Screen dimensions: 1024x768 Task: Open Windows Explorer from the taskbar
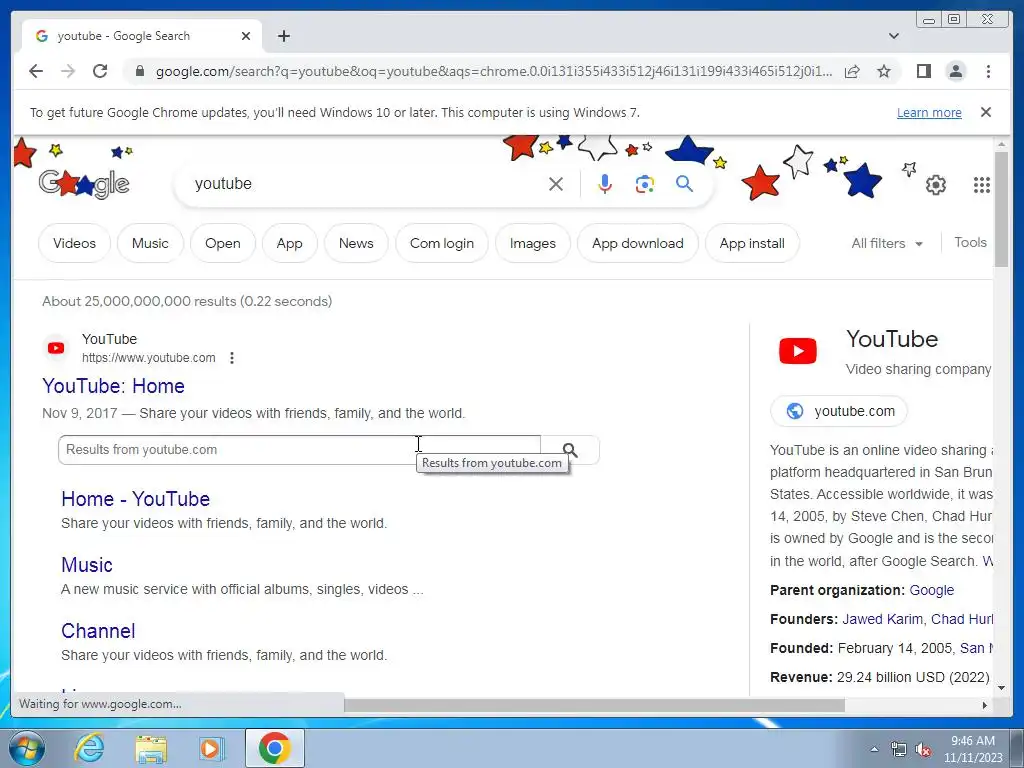point(151,749)
